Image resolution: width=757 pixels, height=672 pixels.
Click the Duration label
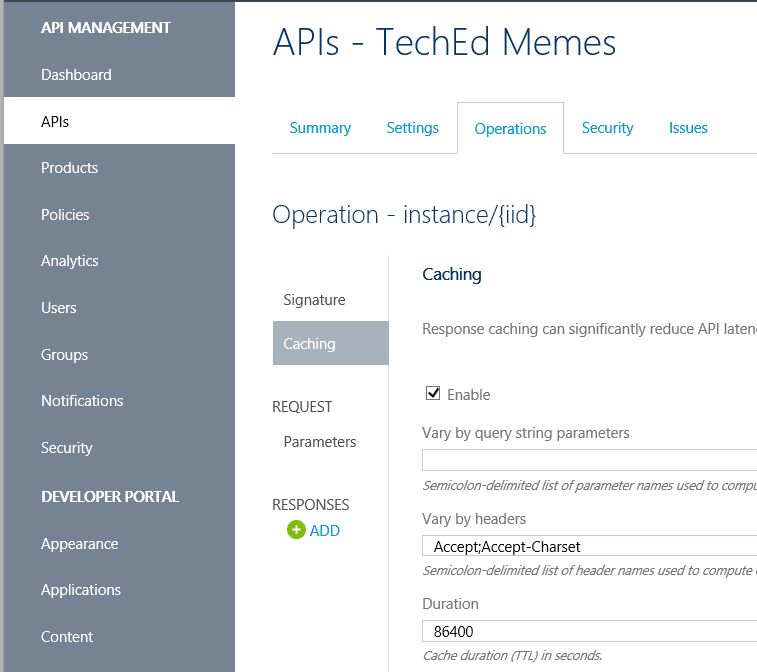pos(450,604)
